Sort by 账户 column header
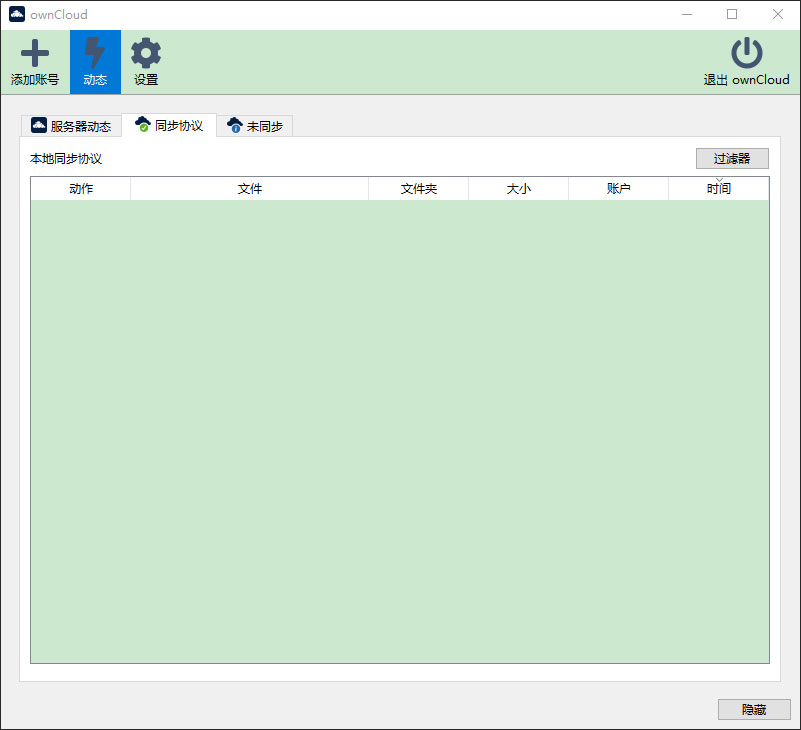The height and width of the screenshot is (730, 801). (619, 189)
